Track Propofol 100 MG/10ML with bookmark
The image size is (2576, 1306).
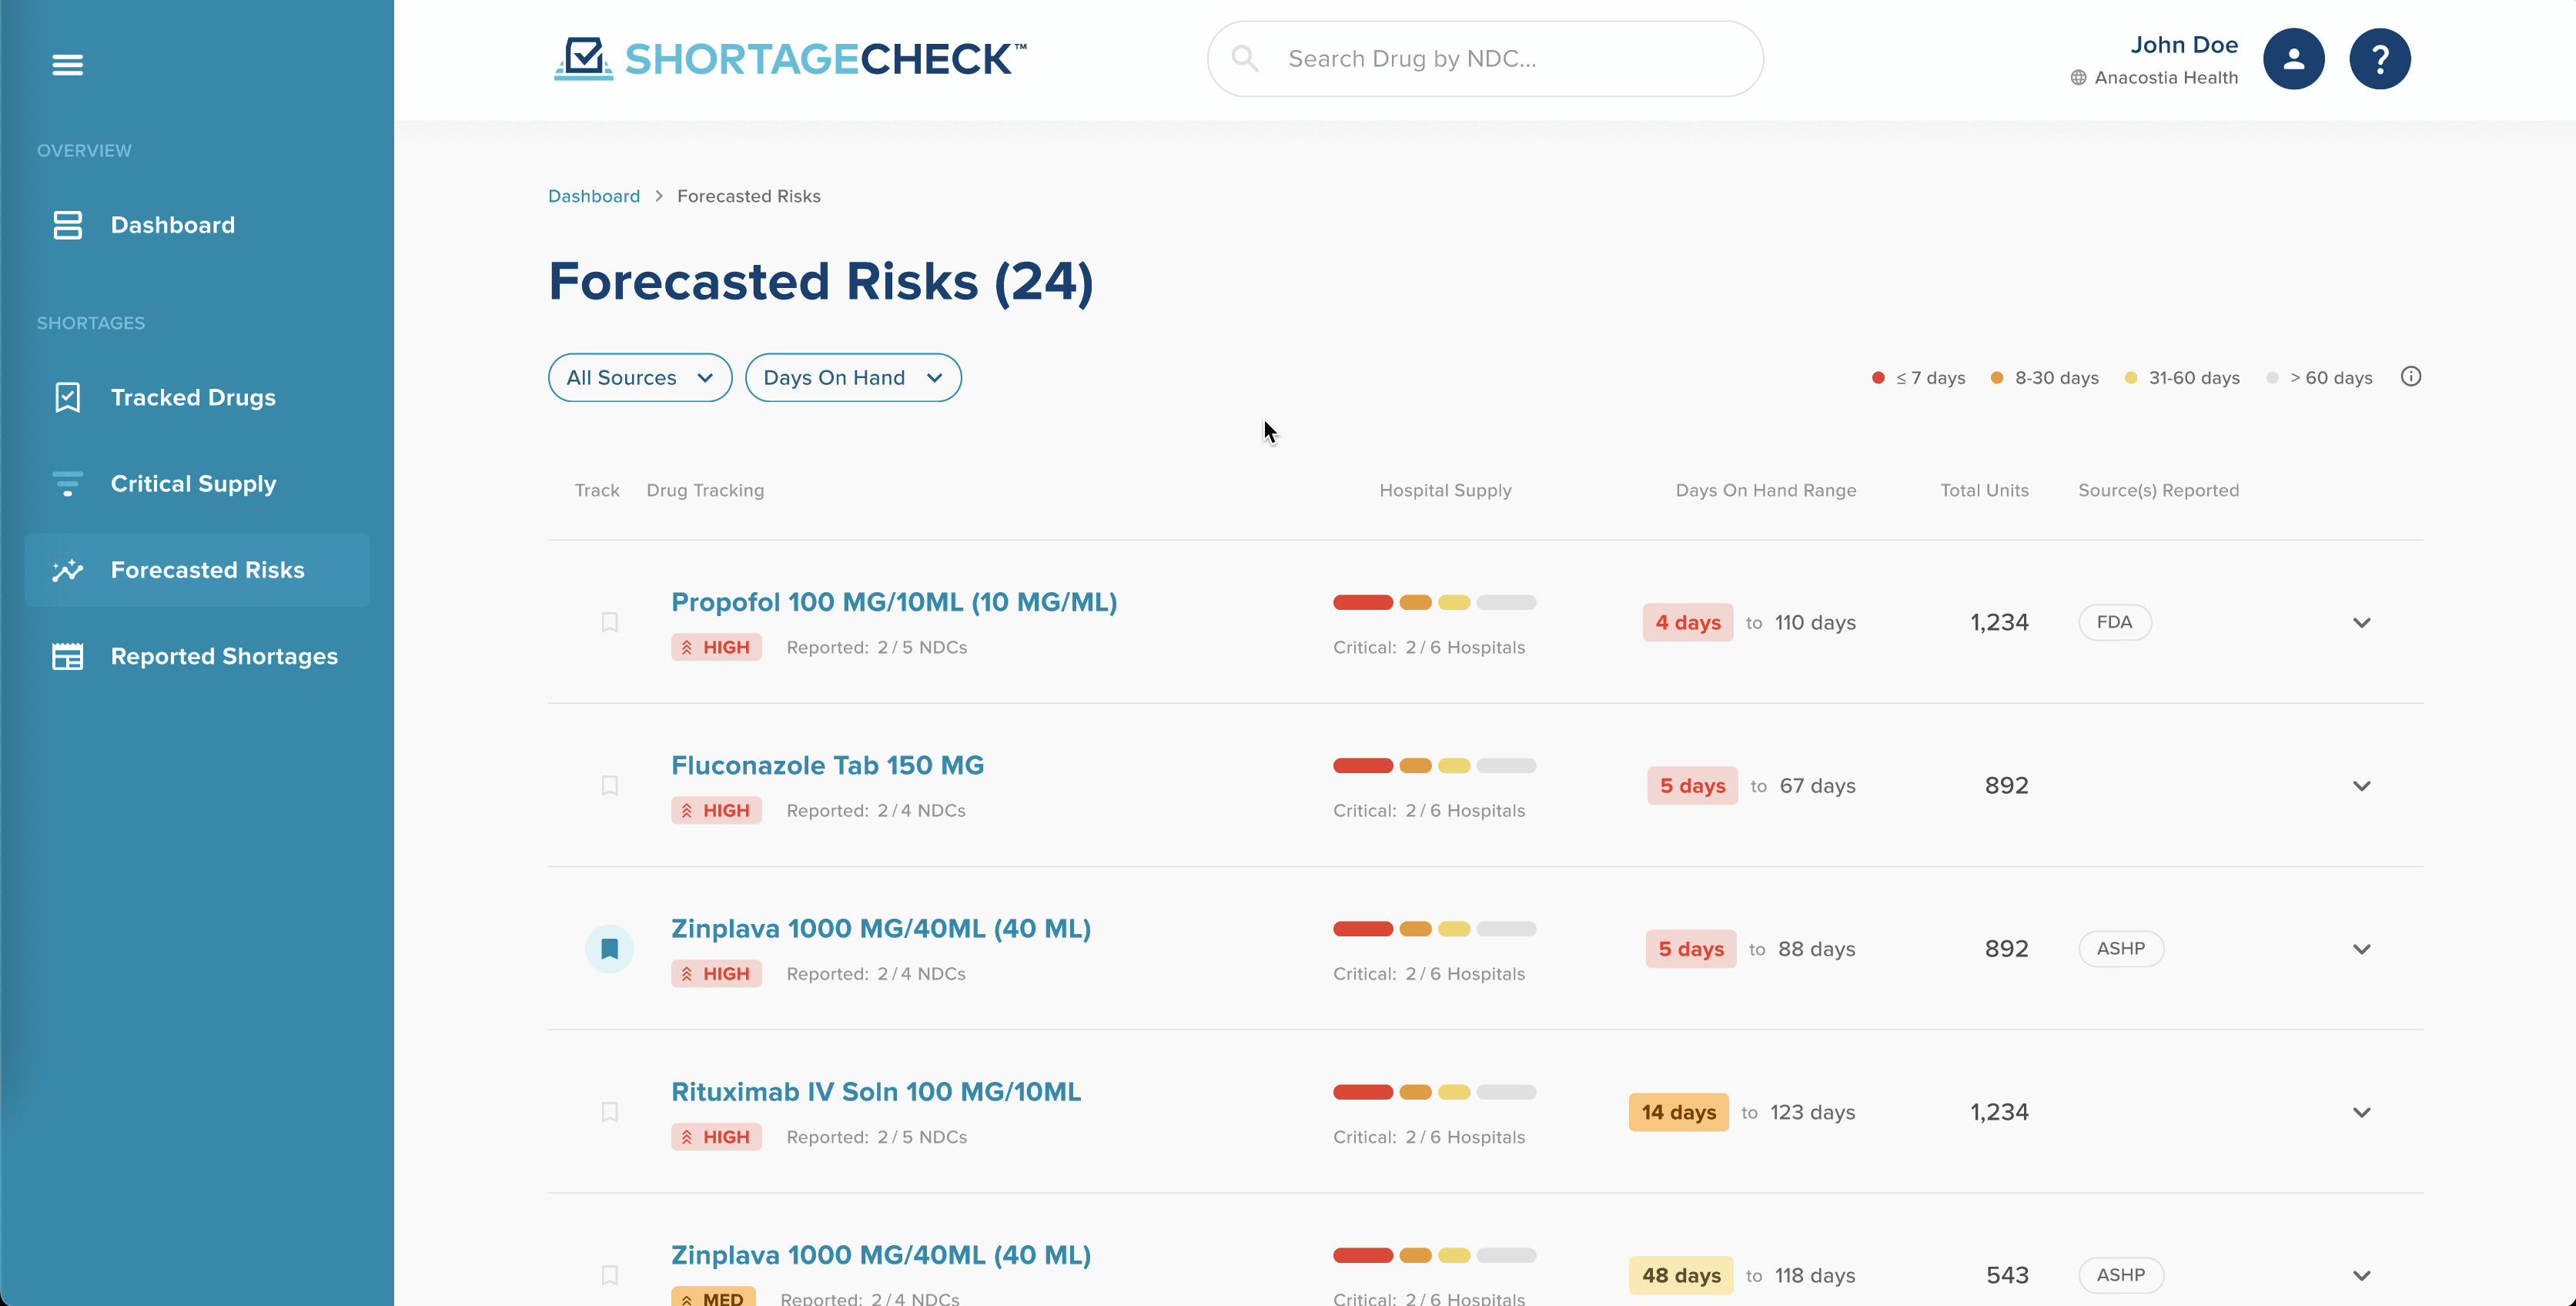point(609,622)
